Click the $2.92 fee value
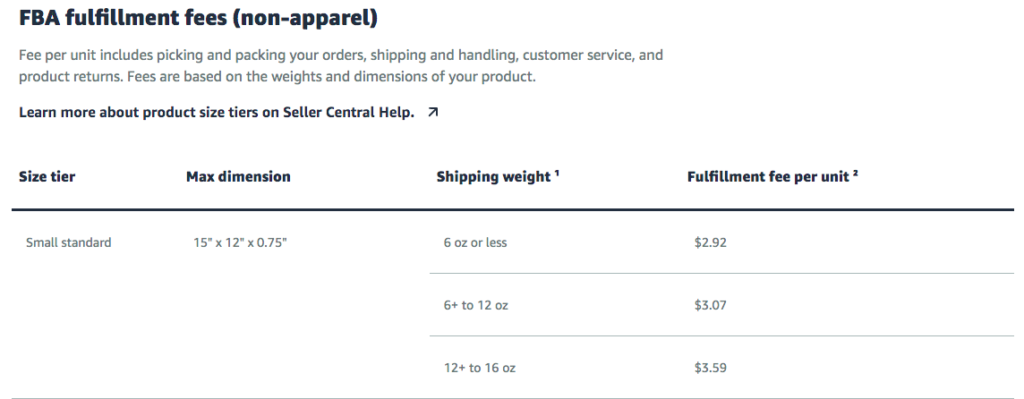This screenshot has width=1024, height=399. pos(711,242)
